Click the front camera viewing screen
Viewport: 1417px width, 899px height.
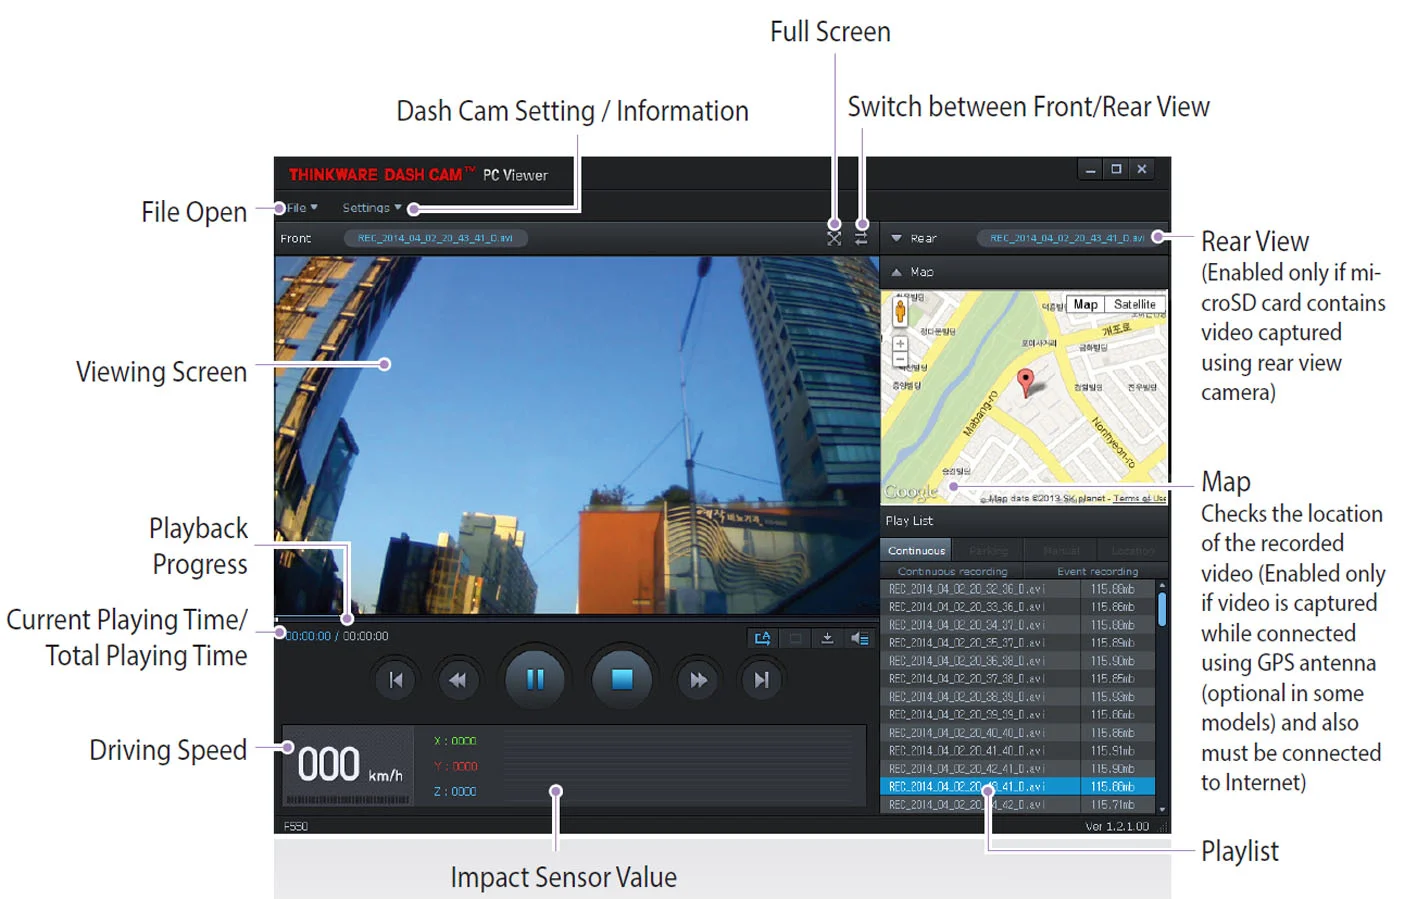coord(577,434)
